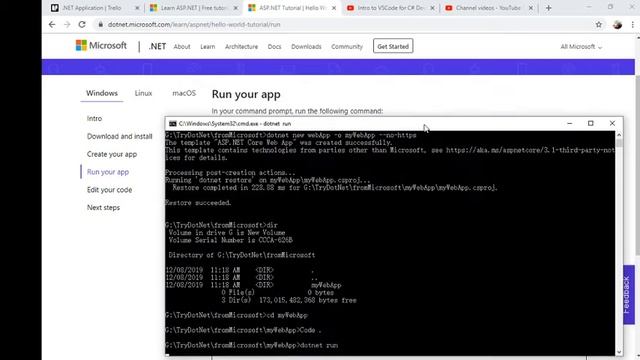Open the Downloads menu item
The height and width of the screenshot is (360, 640).
306,47
